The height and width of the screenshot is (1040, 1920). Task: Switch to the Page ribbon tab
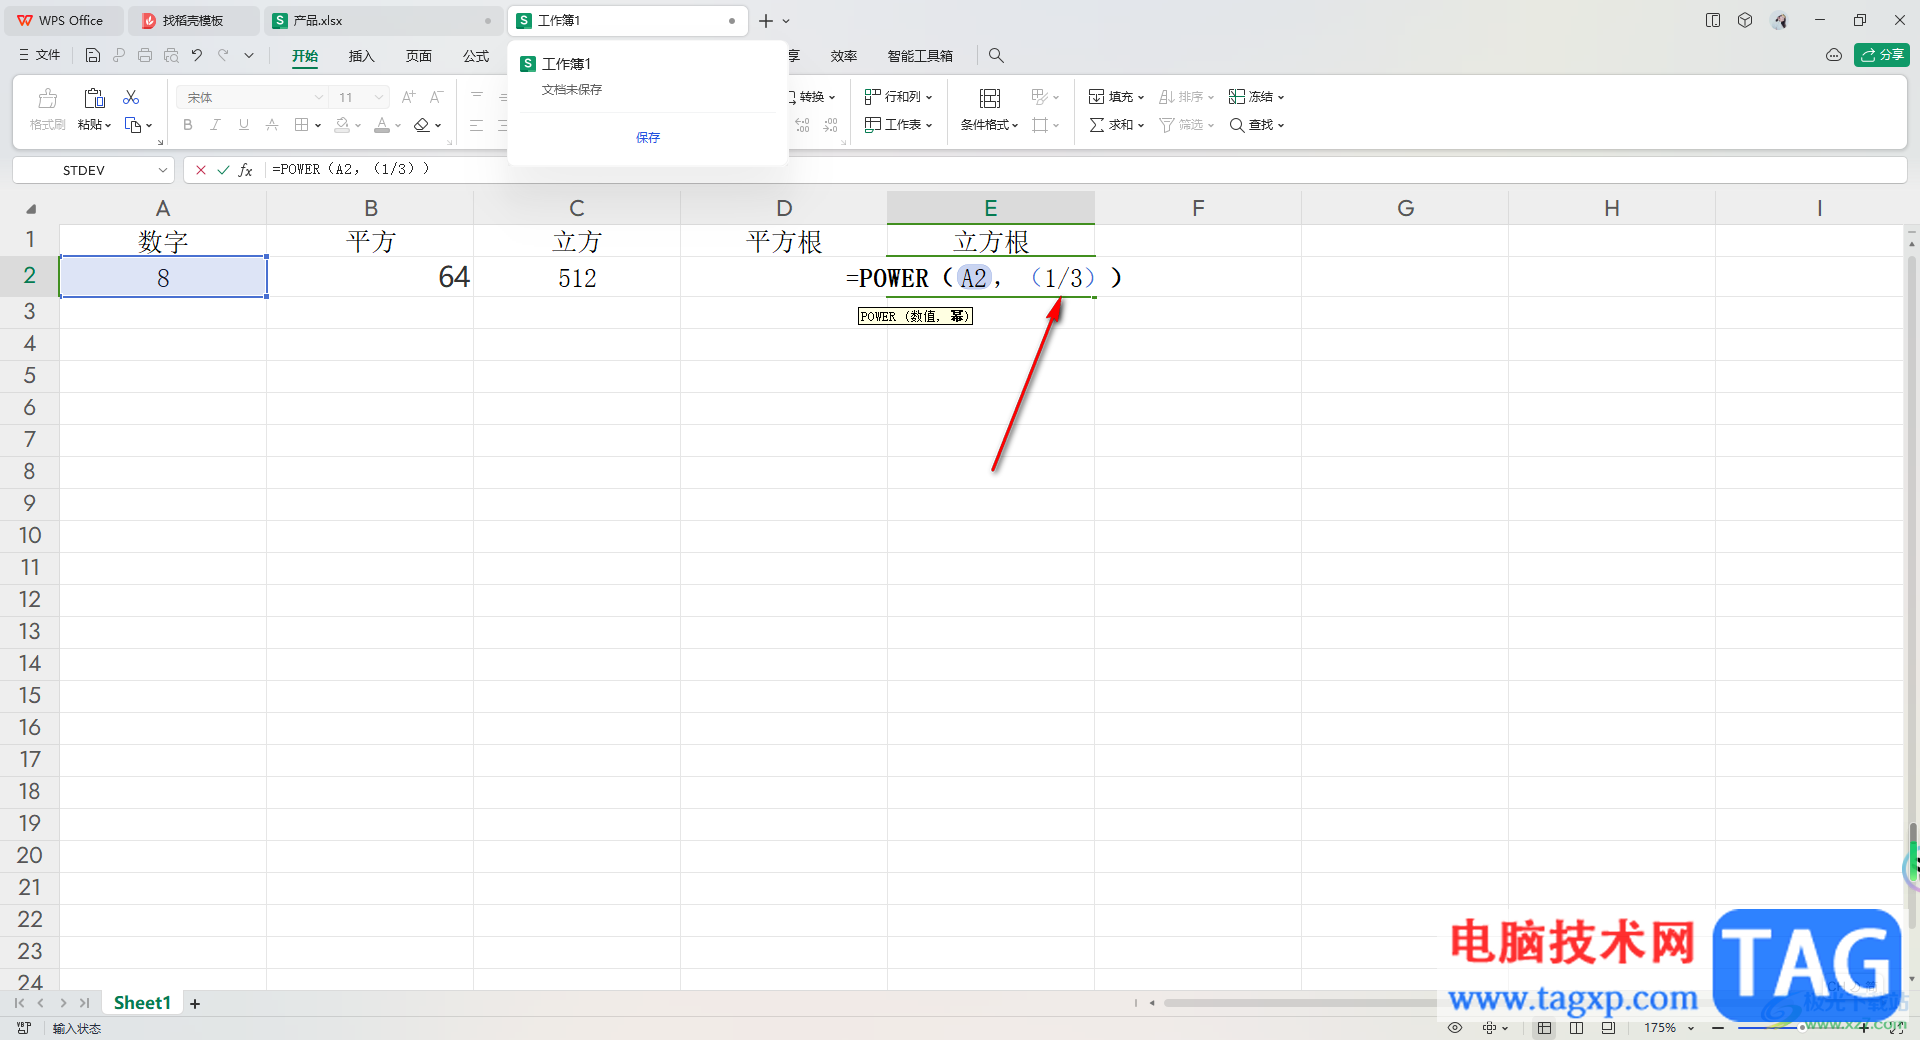pos(419,56)
